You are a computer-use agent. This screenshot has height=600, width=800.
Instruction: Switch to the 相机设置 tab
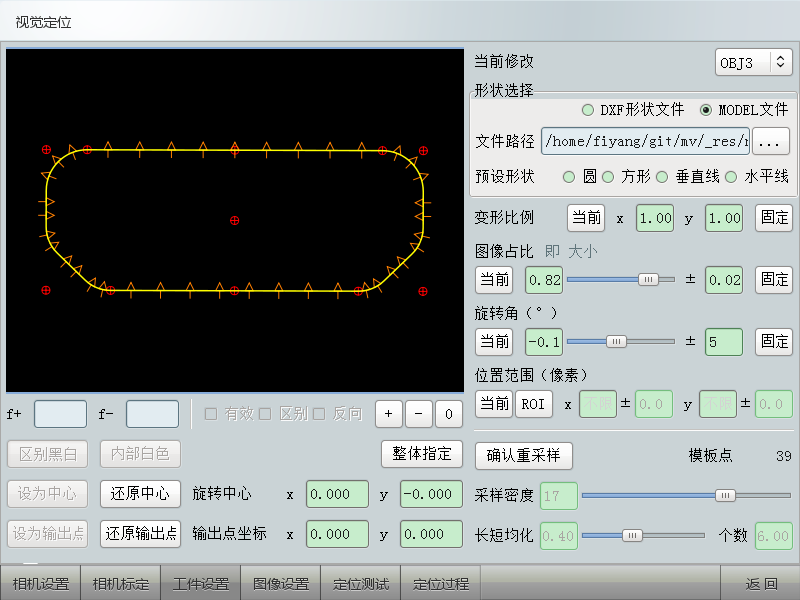click(x=40, y=583)
